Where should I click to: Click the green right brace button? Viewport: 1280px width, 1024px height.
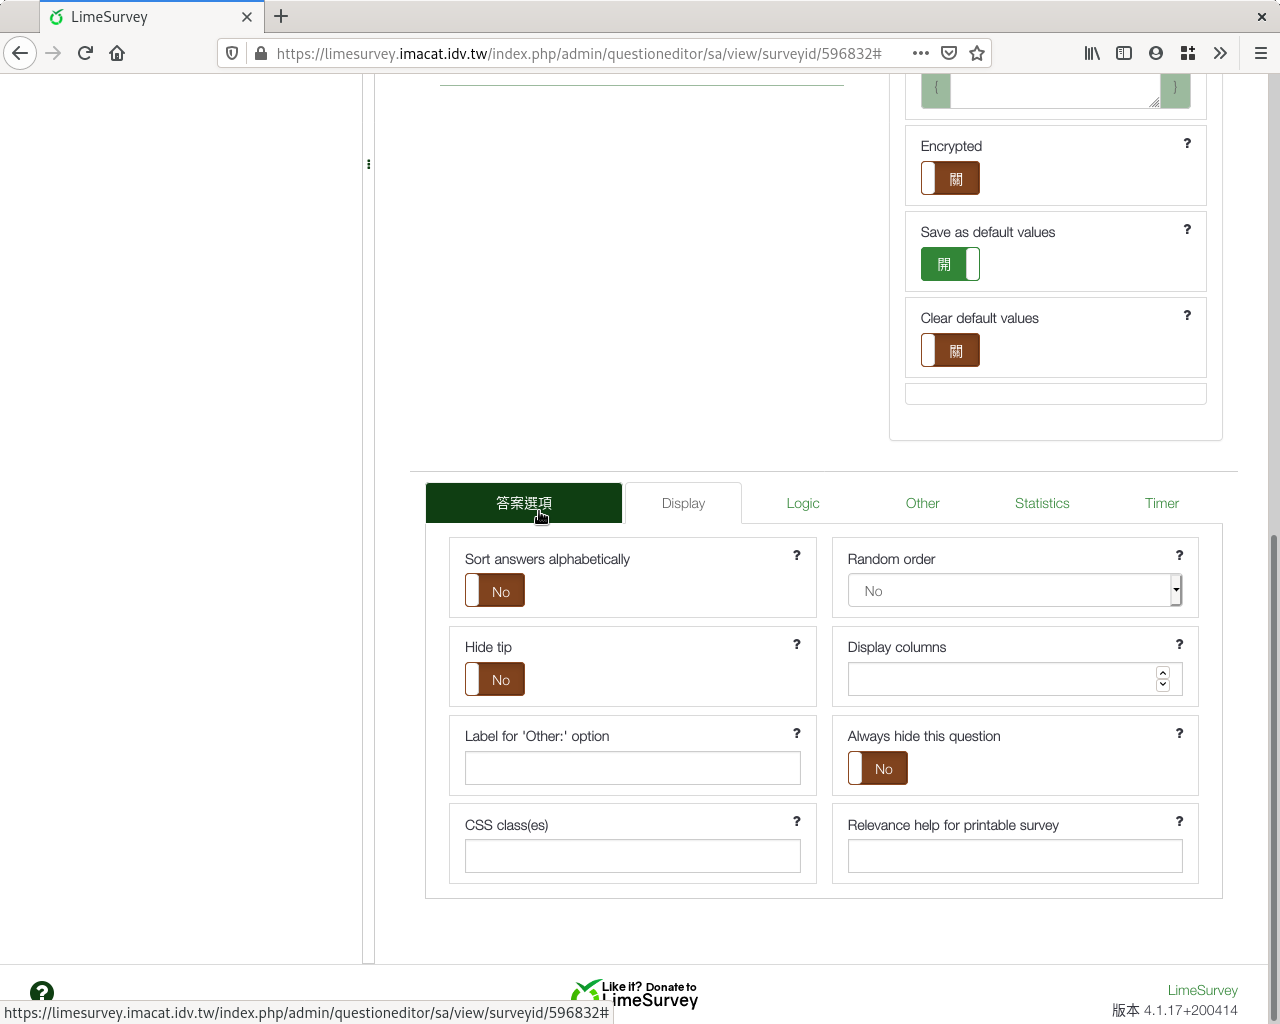point(1175,89)
